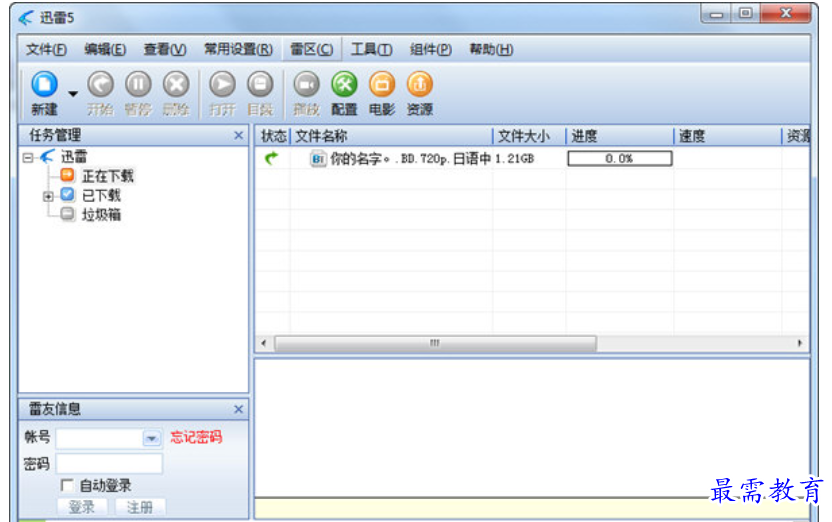Click the Xunlei bird logo in title bar

pyautogui.click(x=26, y=18)
